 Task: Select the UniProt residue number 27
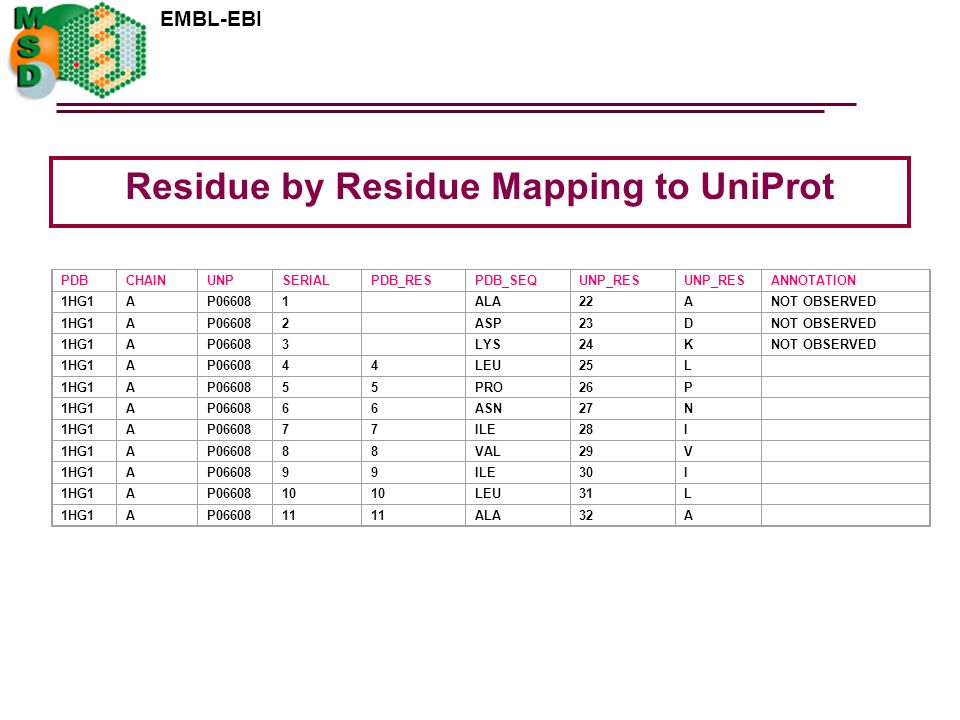(x=586, y=408)
